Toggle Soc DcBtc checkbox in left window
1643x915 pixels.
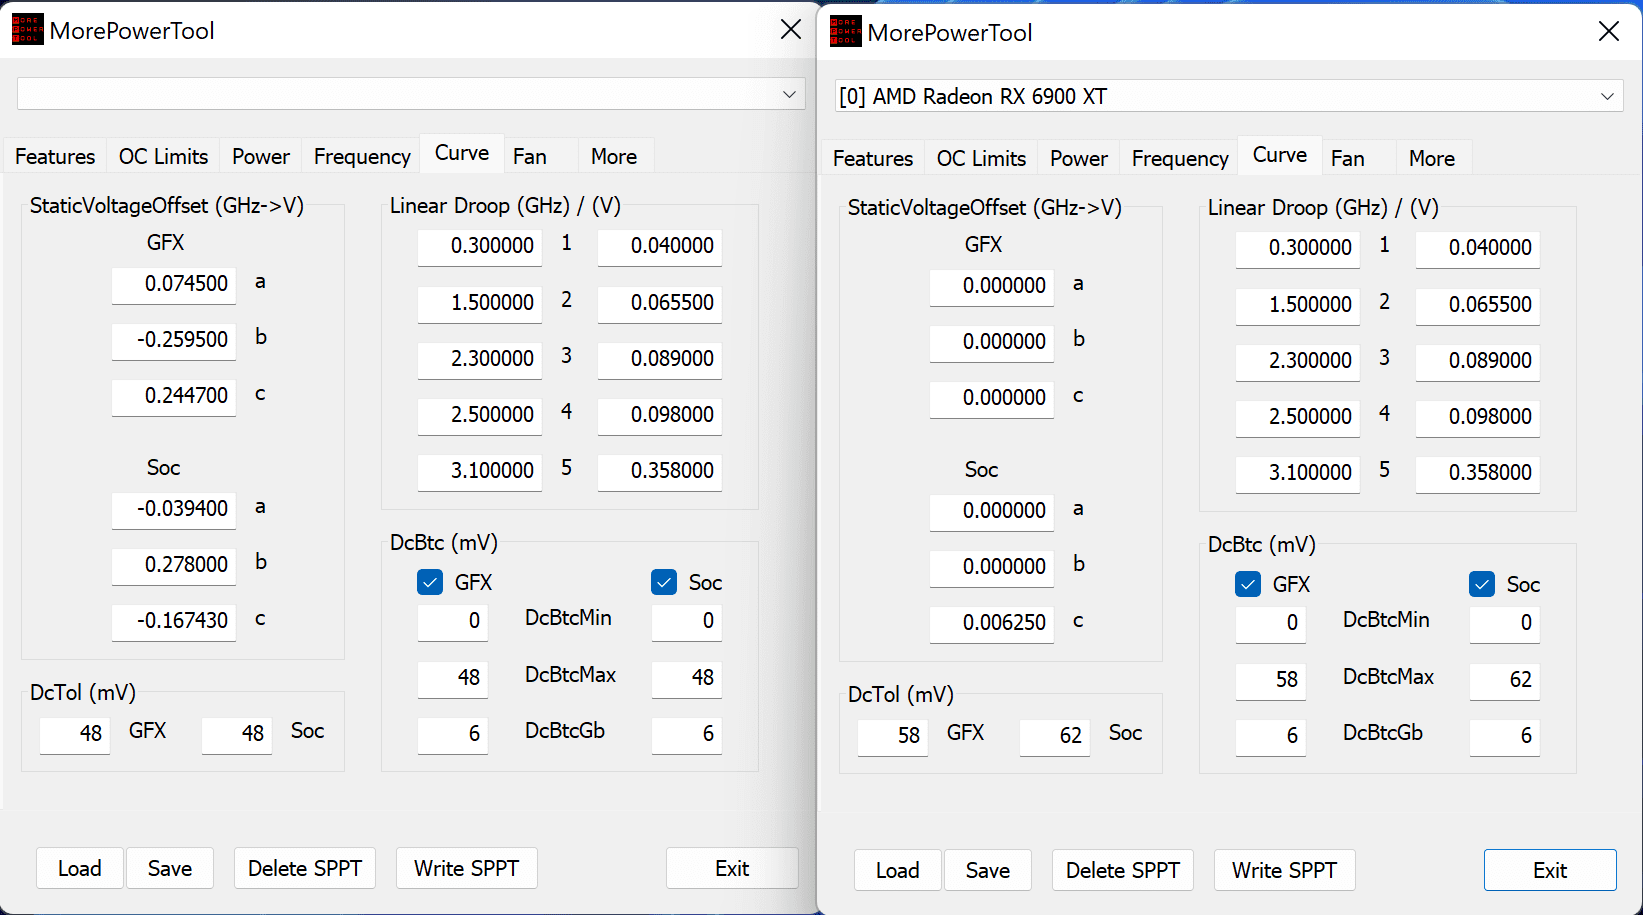pyautogui.click(x=664, y=582)
